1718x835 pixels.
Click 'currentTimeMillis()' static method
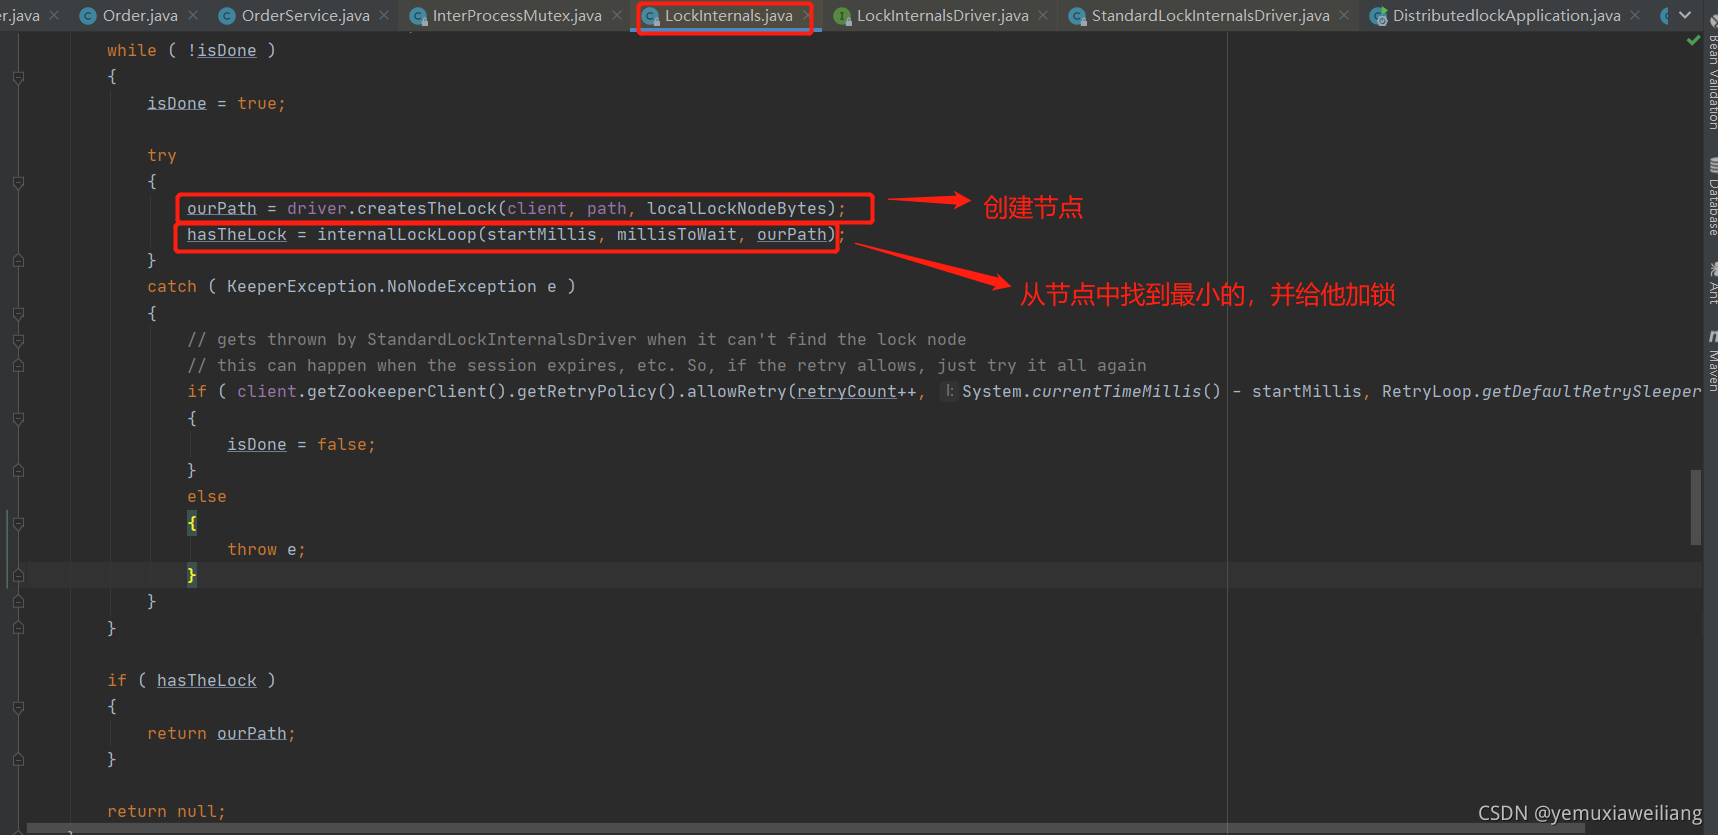[1126, 391]
